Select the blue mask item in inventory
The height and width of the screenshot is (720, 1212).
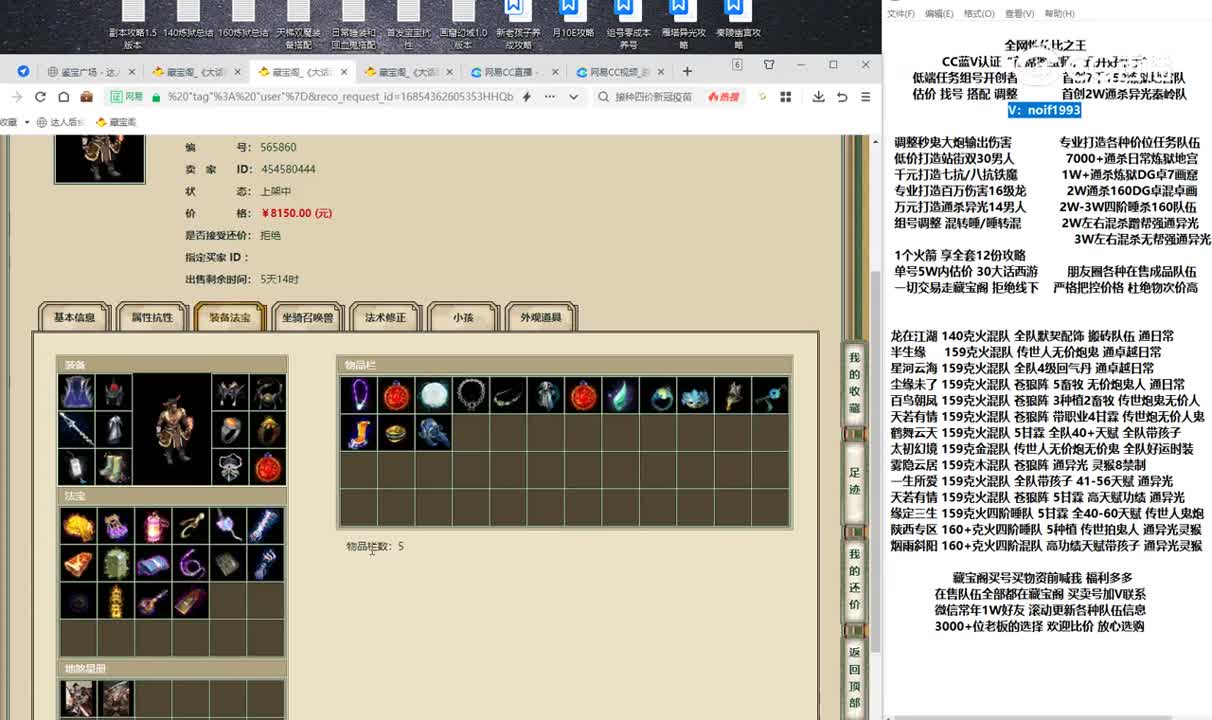tap(695, 395)
